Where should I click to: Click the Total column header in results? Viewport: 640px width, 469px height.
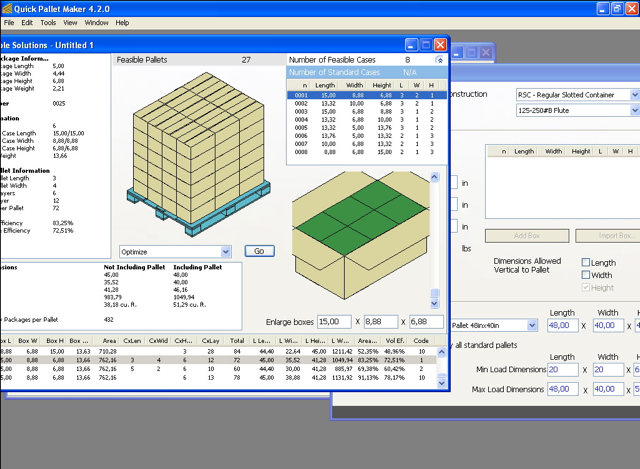(237, 340)
